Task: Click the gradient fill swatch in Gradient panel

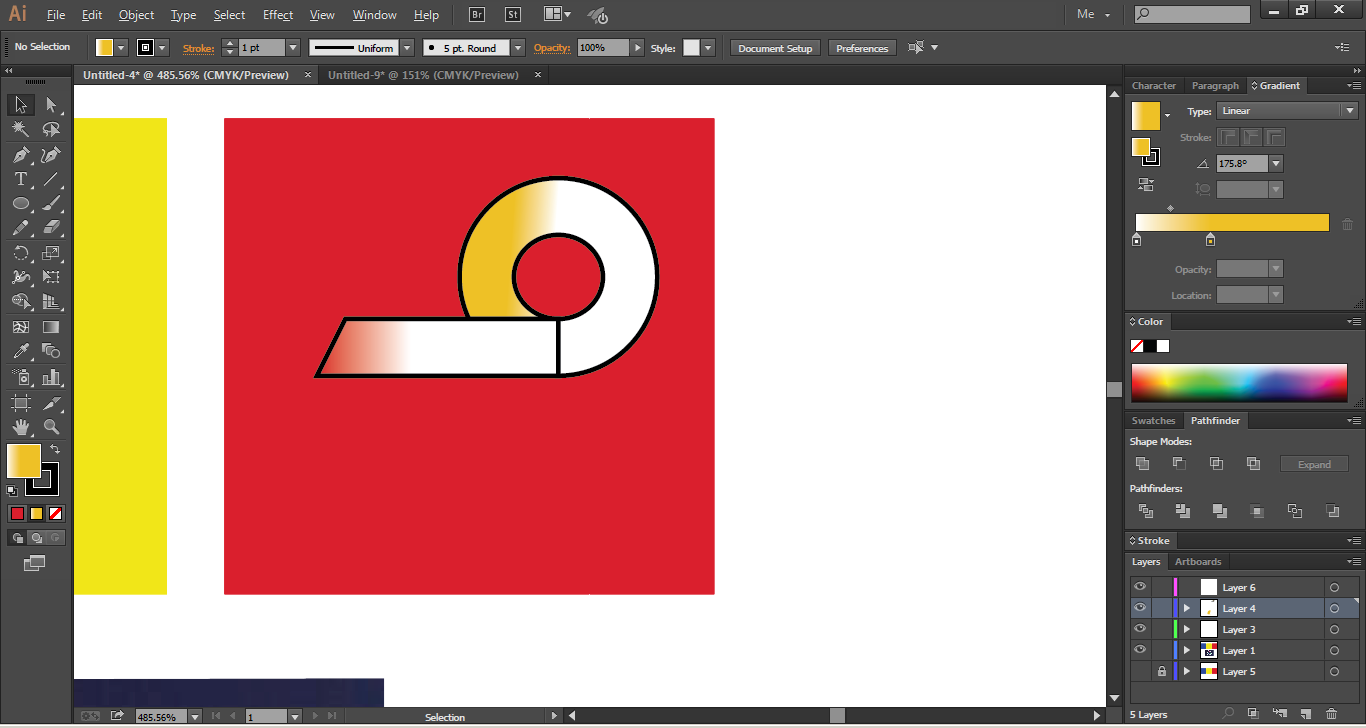Action: 1145,115
